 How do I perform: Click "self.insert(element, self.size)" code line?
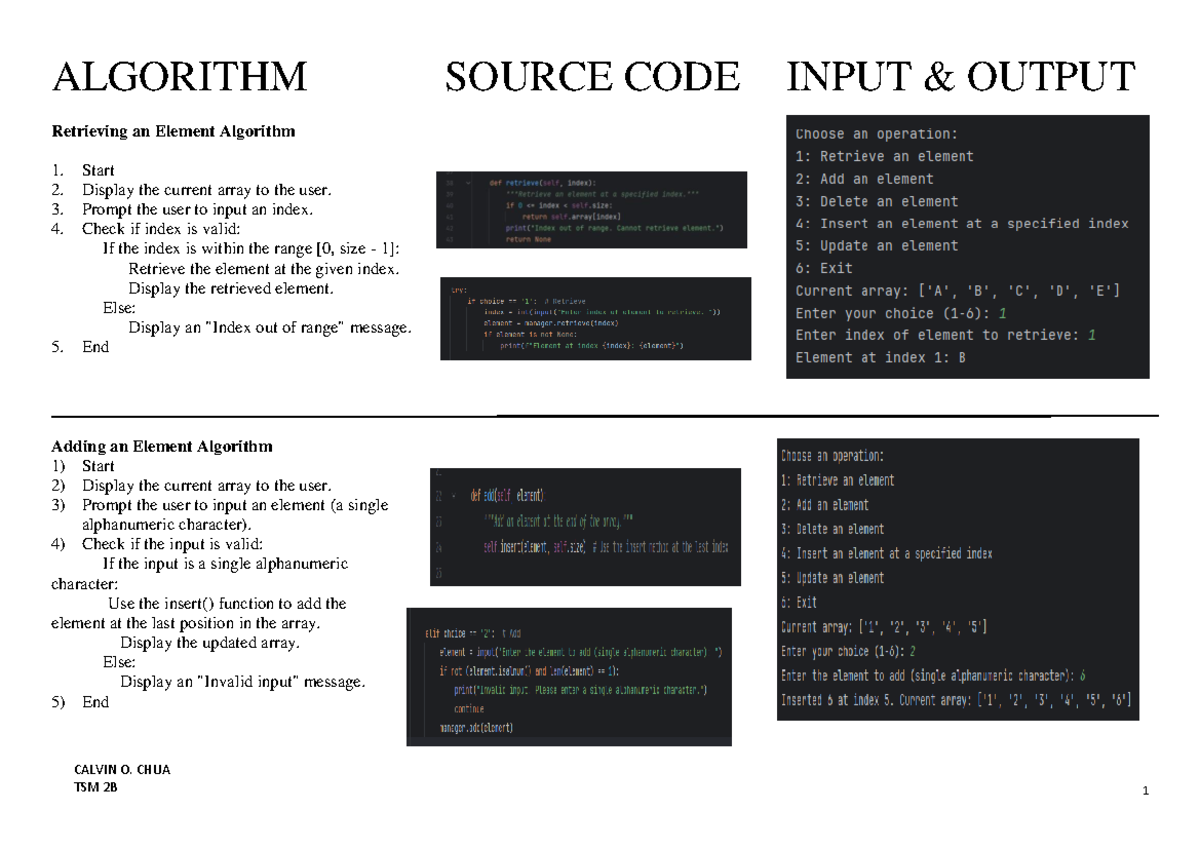point(534,547)
